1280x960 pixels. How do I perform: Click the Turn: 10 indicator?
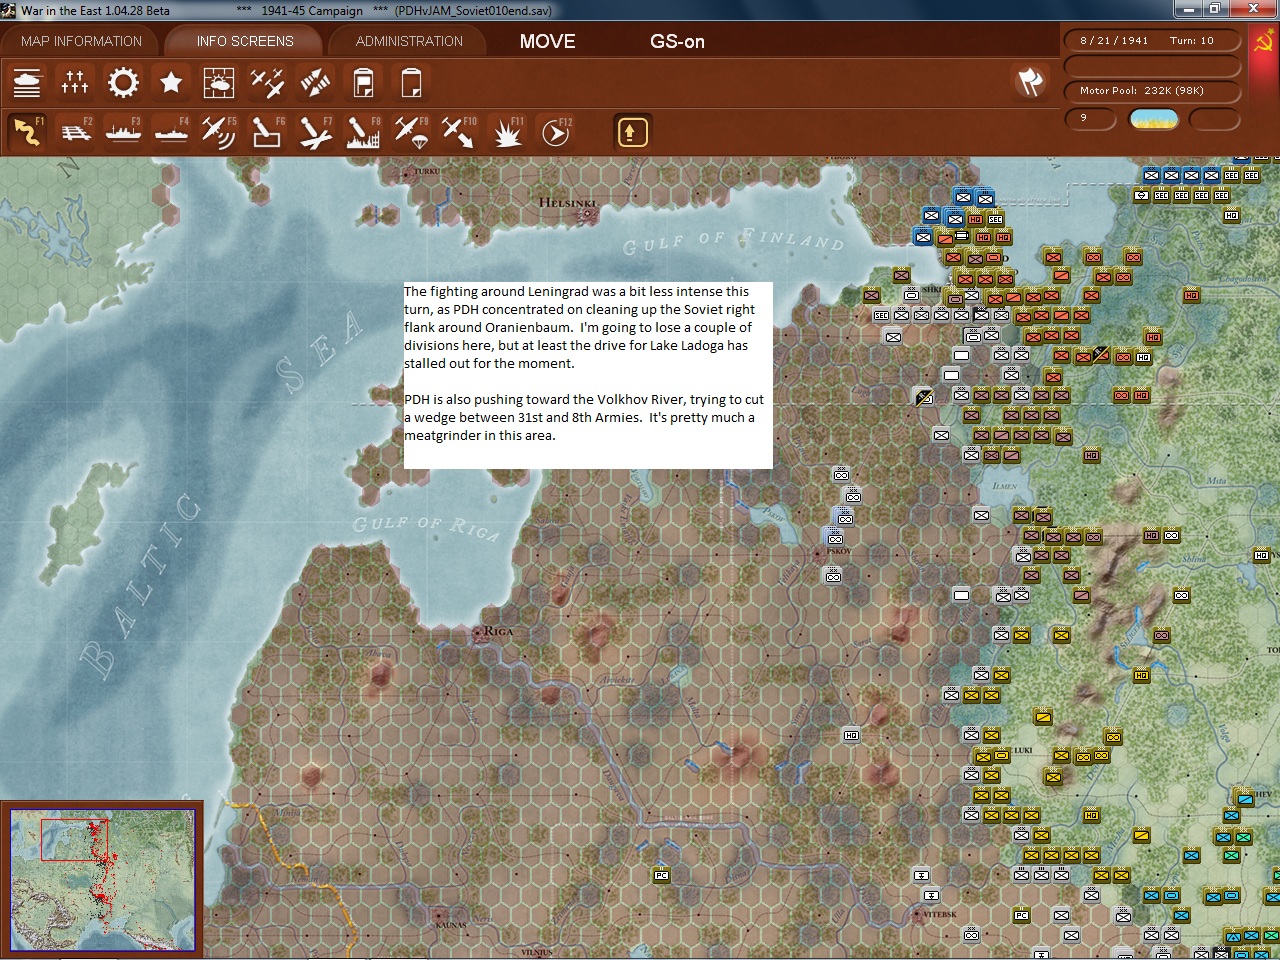pyautogui.click(x=1192, y=41)
